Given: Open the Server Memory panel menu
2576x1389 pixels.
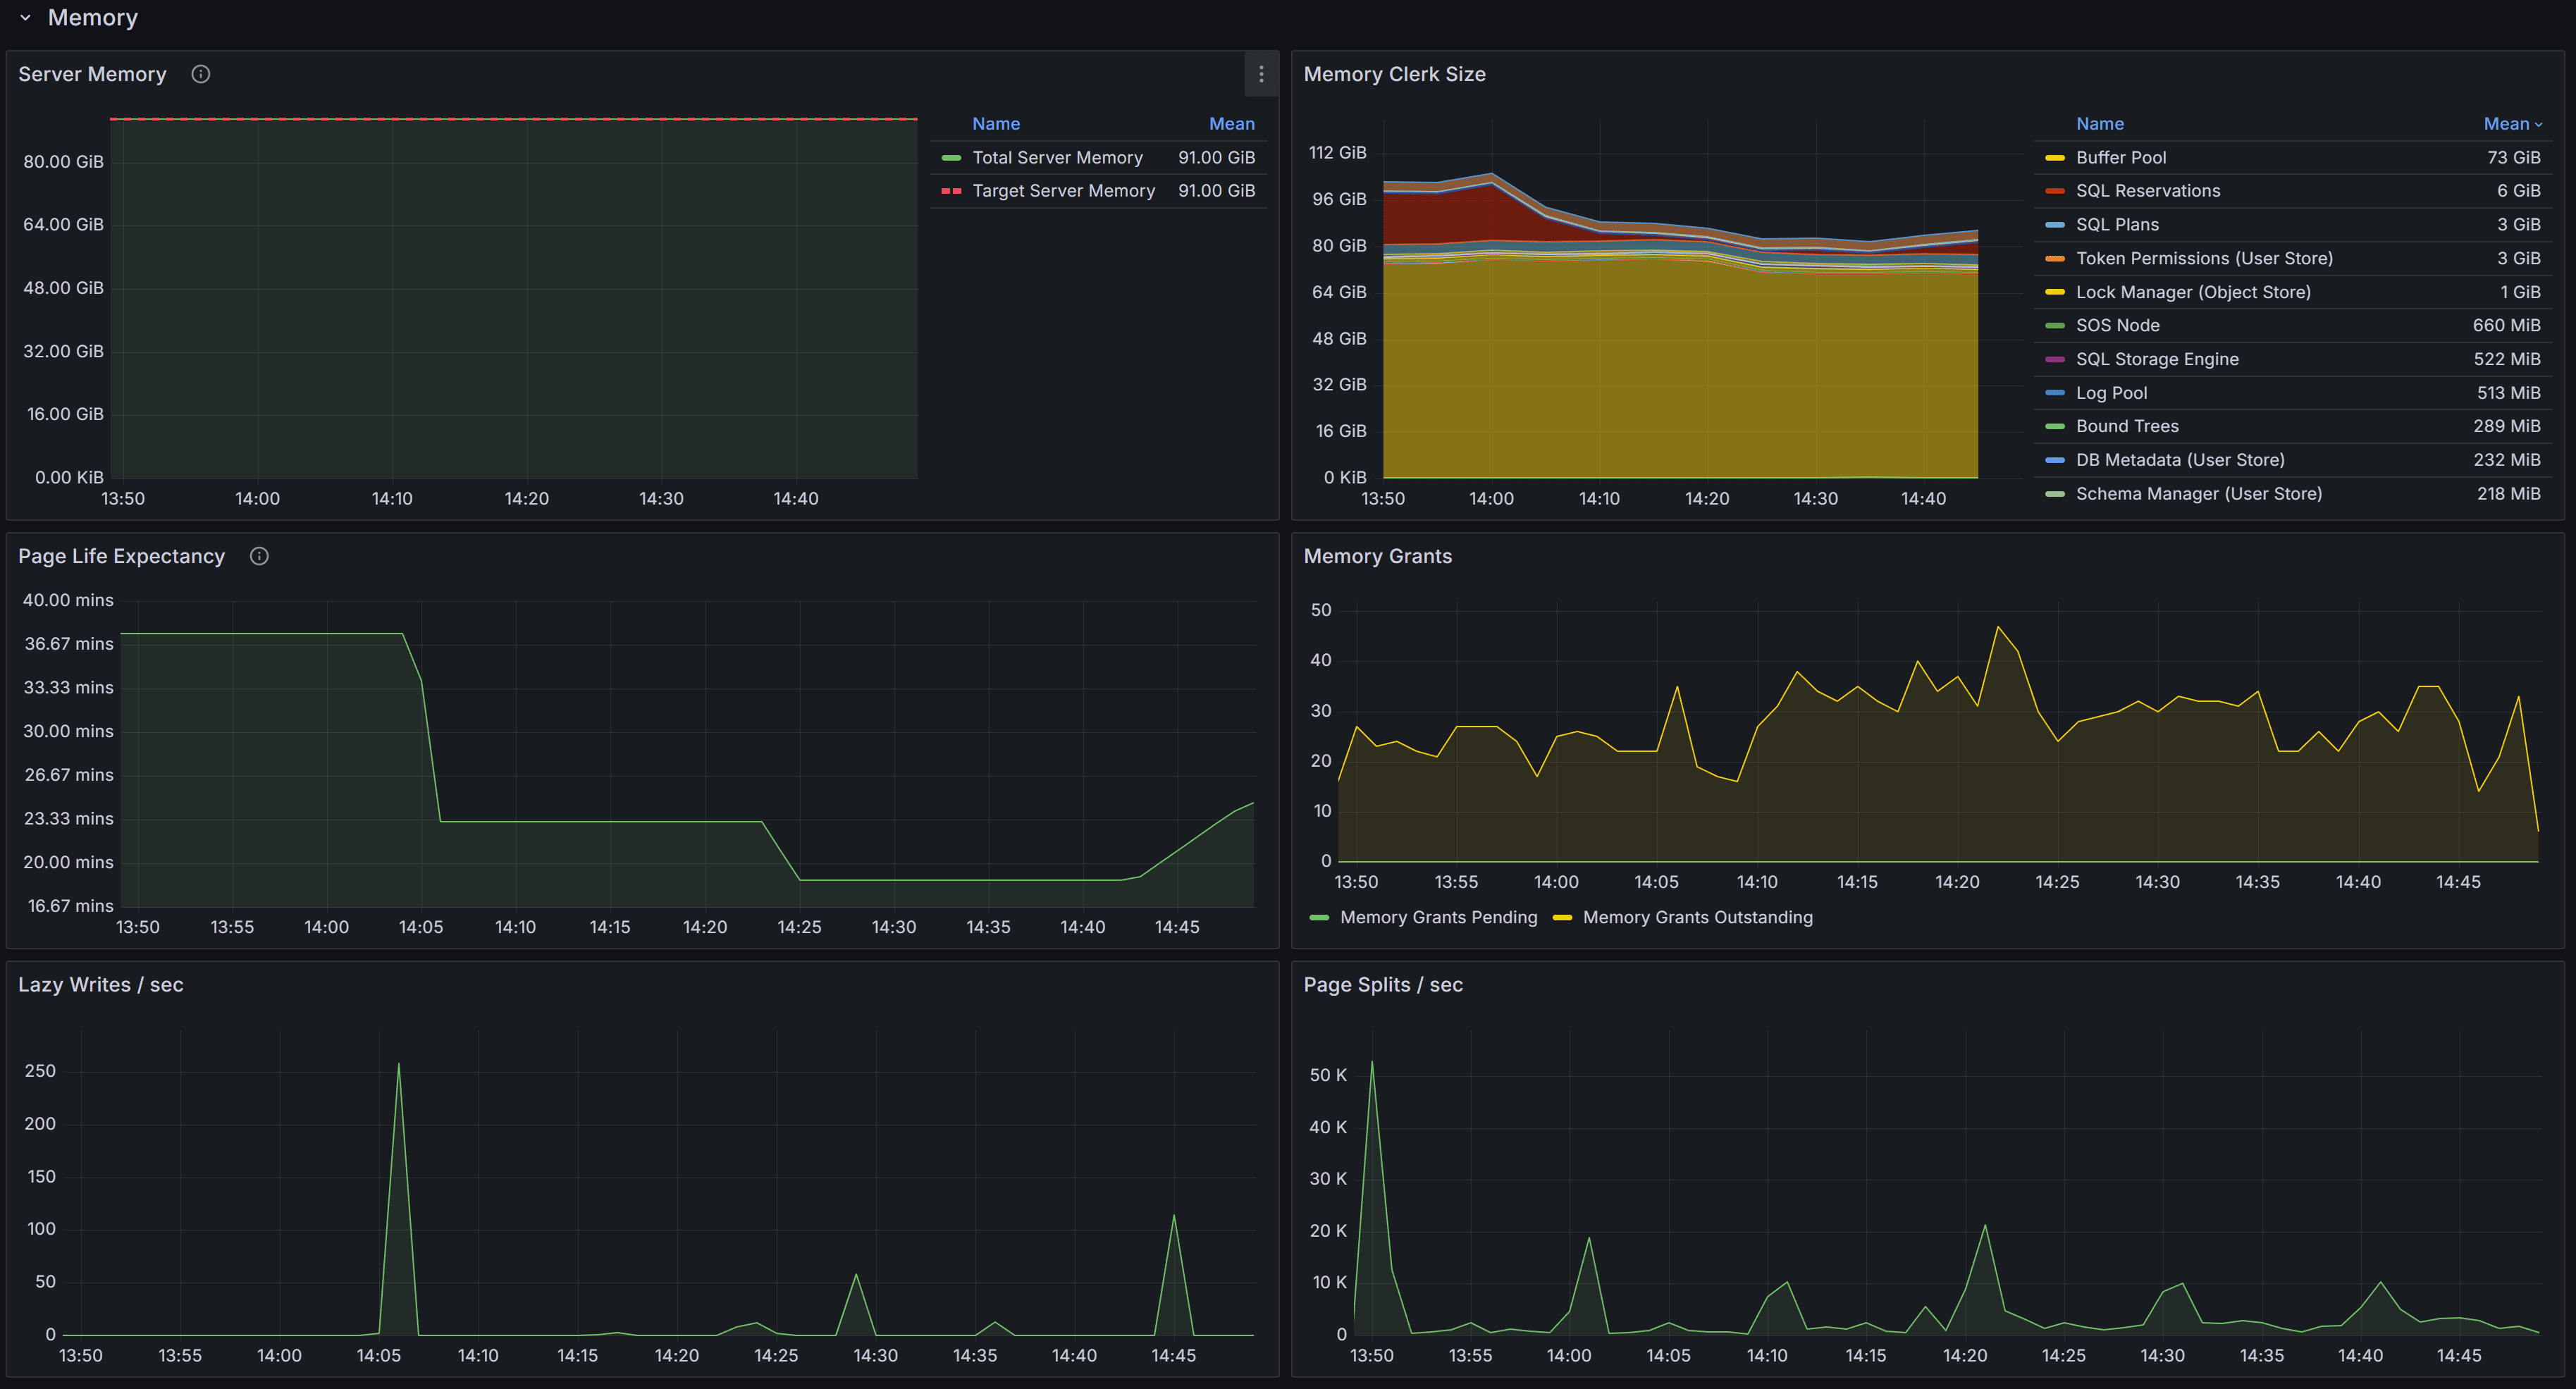Looking at the screenshot, I should [x=1260, y=74].
